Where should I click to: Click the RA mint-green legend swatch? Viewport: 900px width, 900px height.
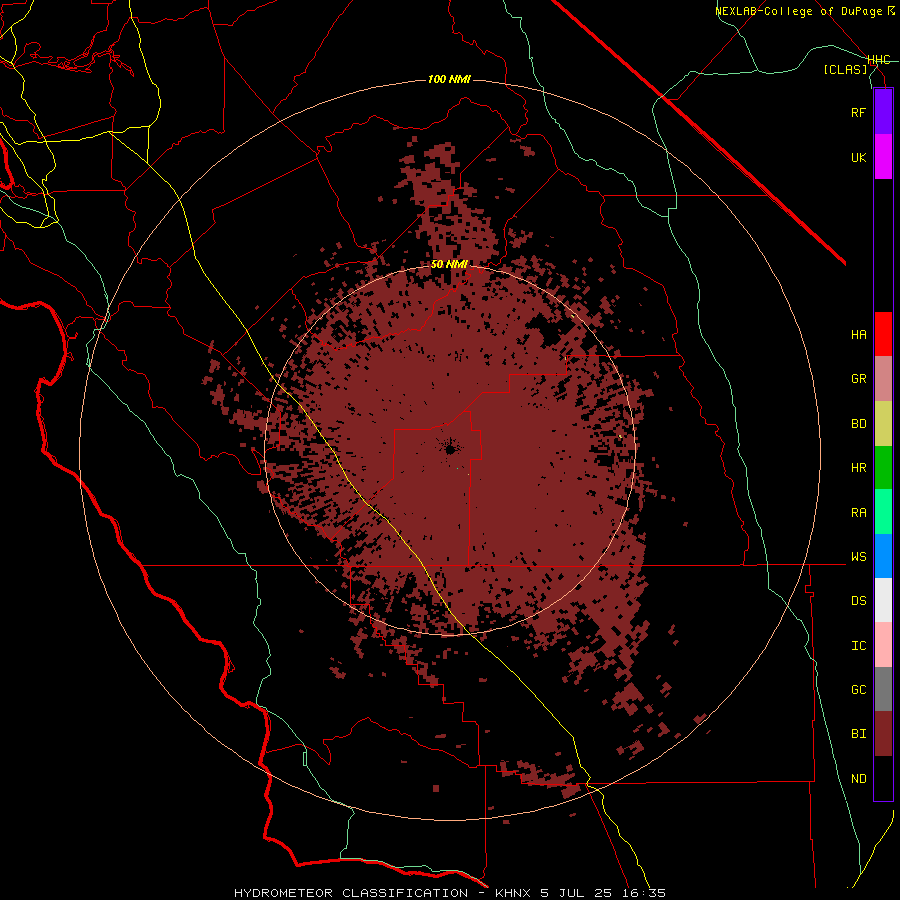[x=883, y=512]
